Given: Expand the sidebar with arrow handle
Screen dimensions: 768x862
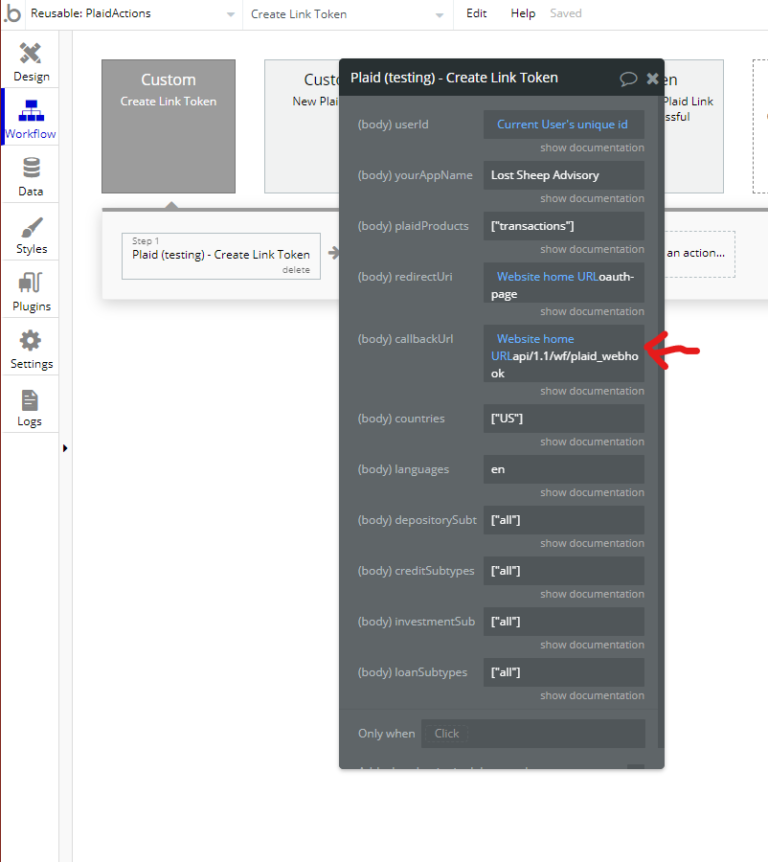Looking at the screenshot, I should (65, 448).
